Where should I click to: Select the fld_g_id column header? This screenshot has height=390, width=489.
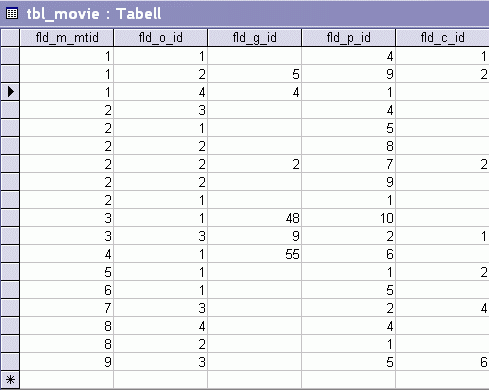point(255,38)
